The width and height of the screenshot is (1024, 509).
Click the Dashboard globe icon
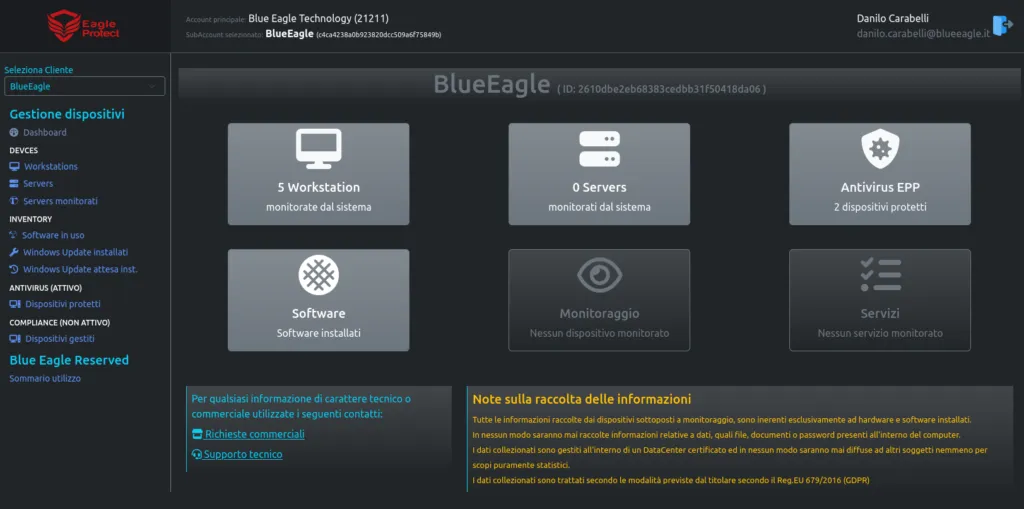point(14,133)
